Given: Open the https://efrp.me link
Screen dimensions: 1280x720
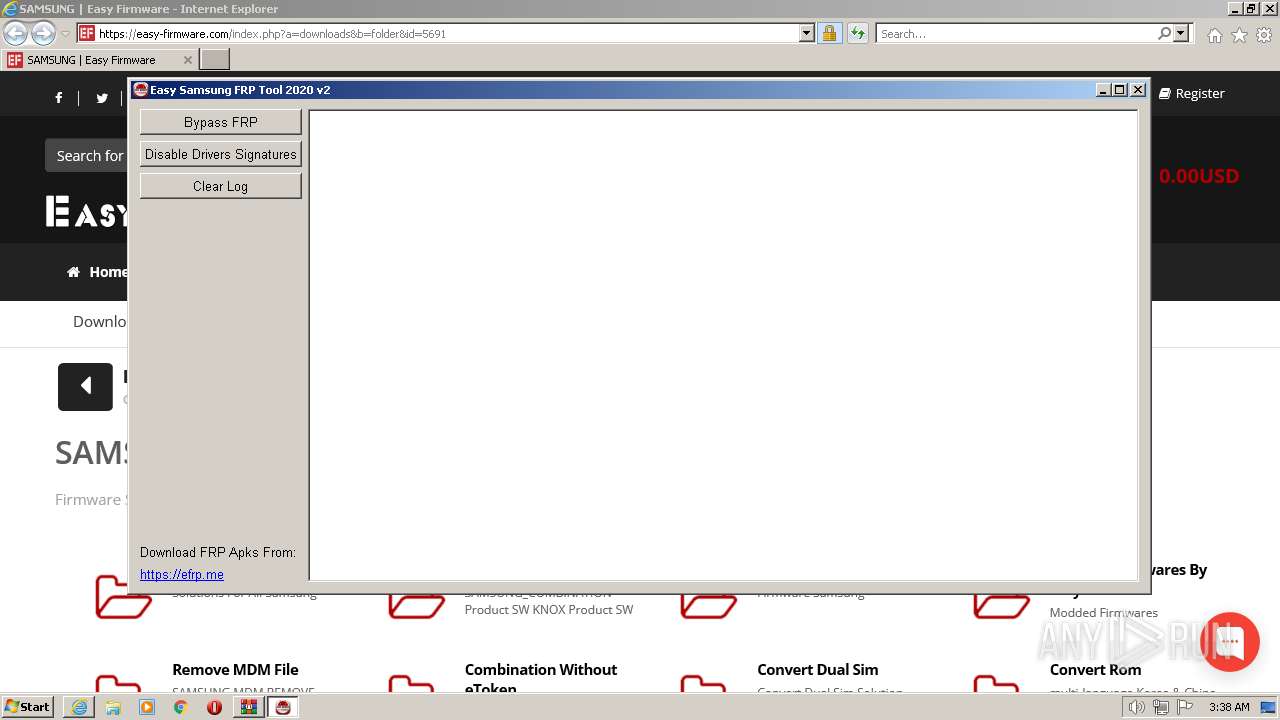Looking at the screenshot, I should pyautogui.click(x=182, y=574).
